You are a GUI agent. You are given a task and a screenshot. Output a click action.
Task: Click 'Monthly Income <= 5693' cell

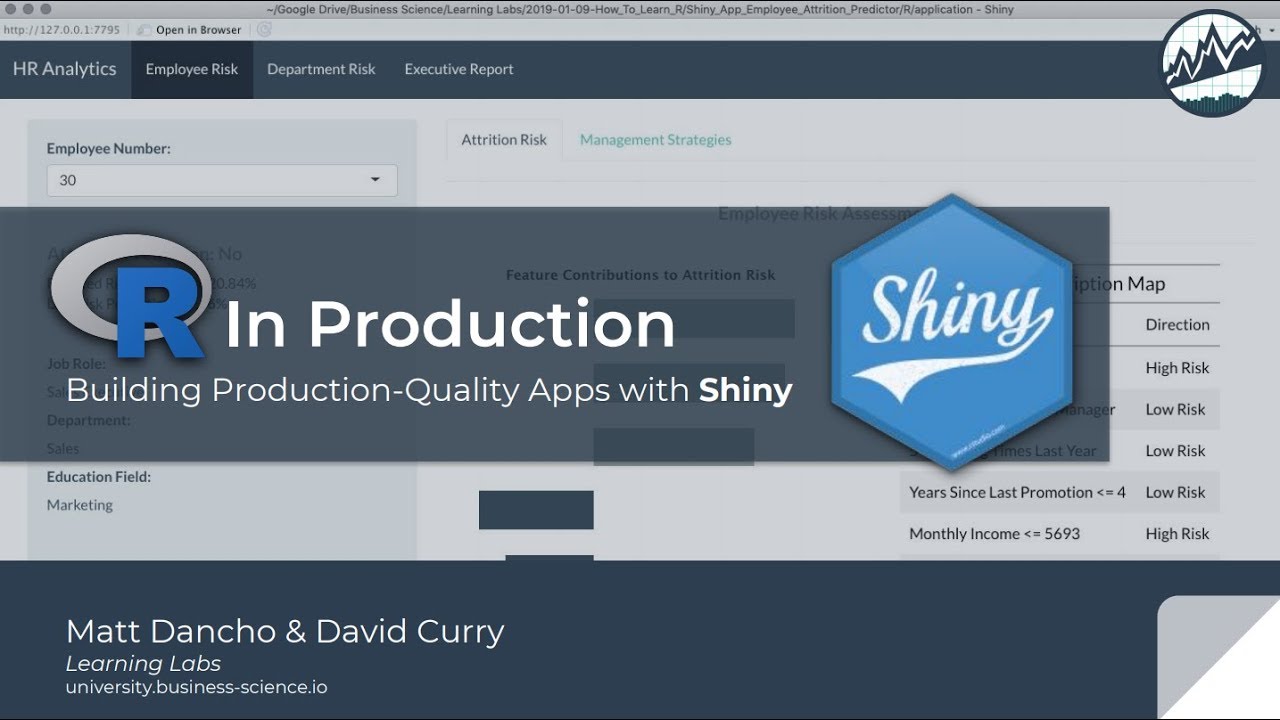tap(994, 534)
